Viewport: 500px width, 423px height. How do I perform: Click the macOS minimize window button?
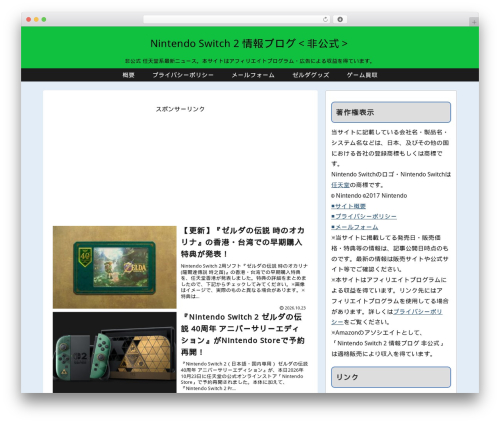[x=36, y=20]
